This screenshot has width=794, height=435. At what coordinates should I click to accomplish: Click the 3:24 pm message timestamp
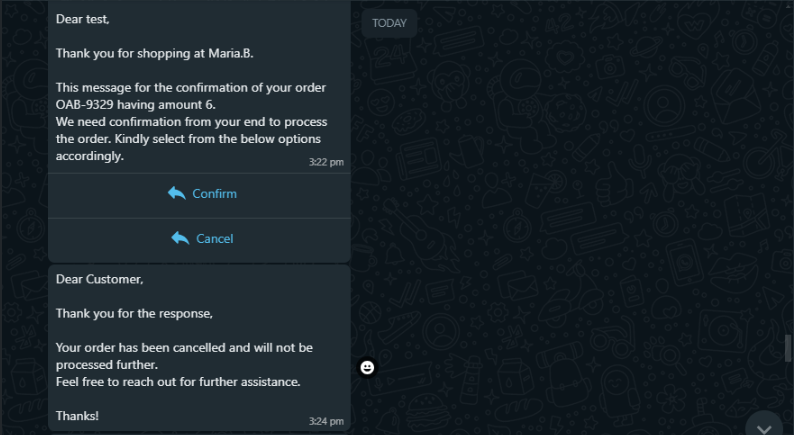pos(326,421)
